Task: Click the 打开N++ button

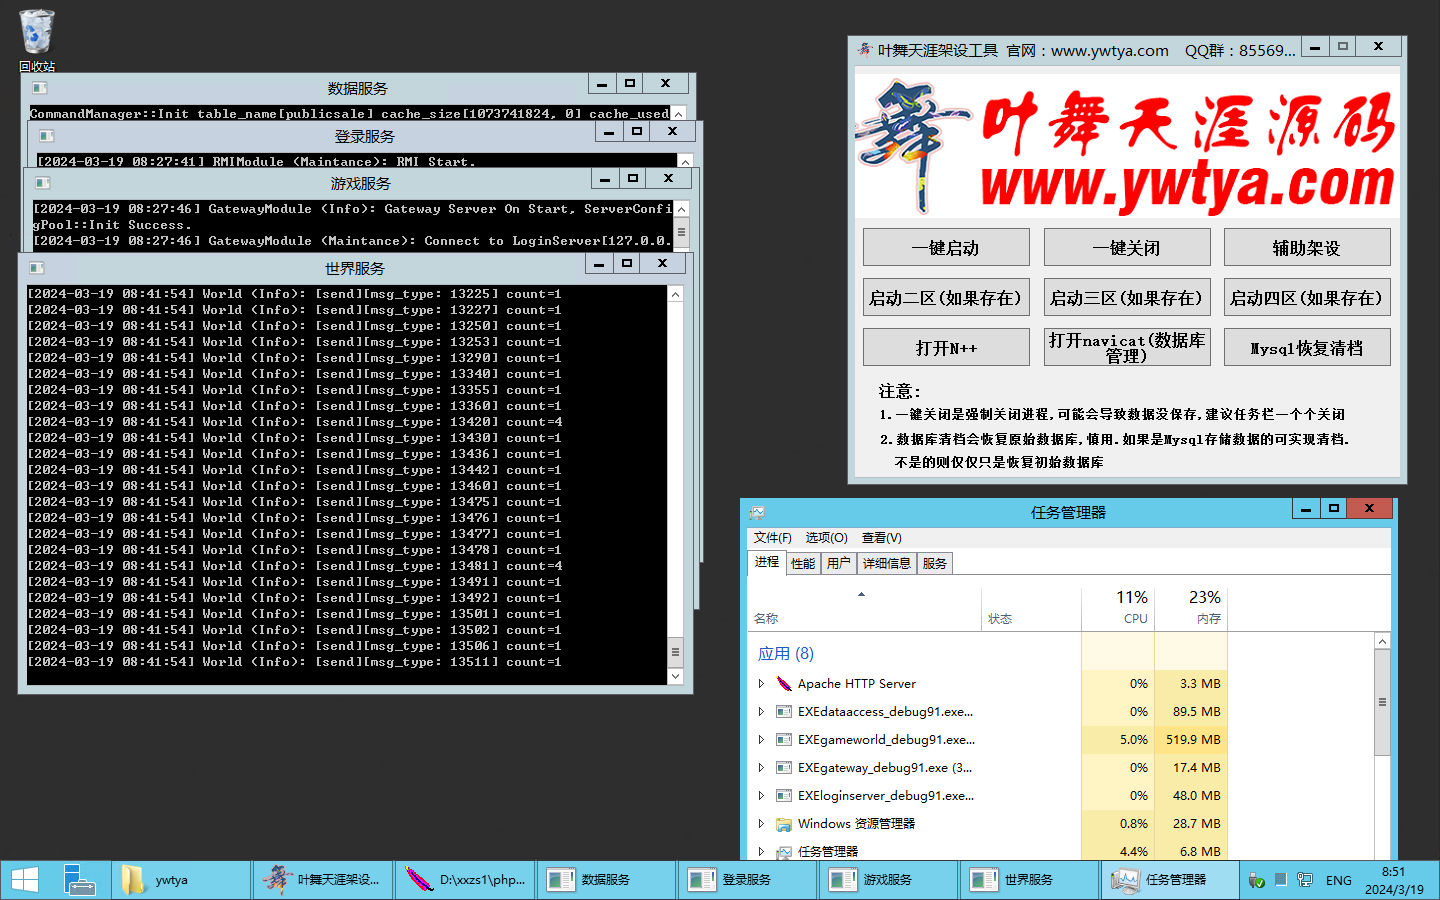Action: 946,348
